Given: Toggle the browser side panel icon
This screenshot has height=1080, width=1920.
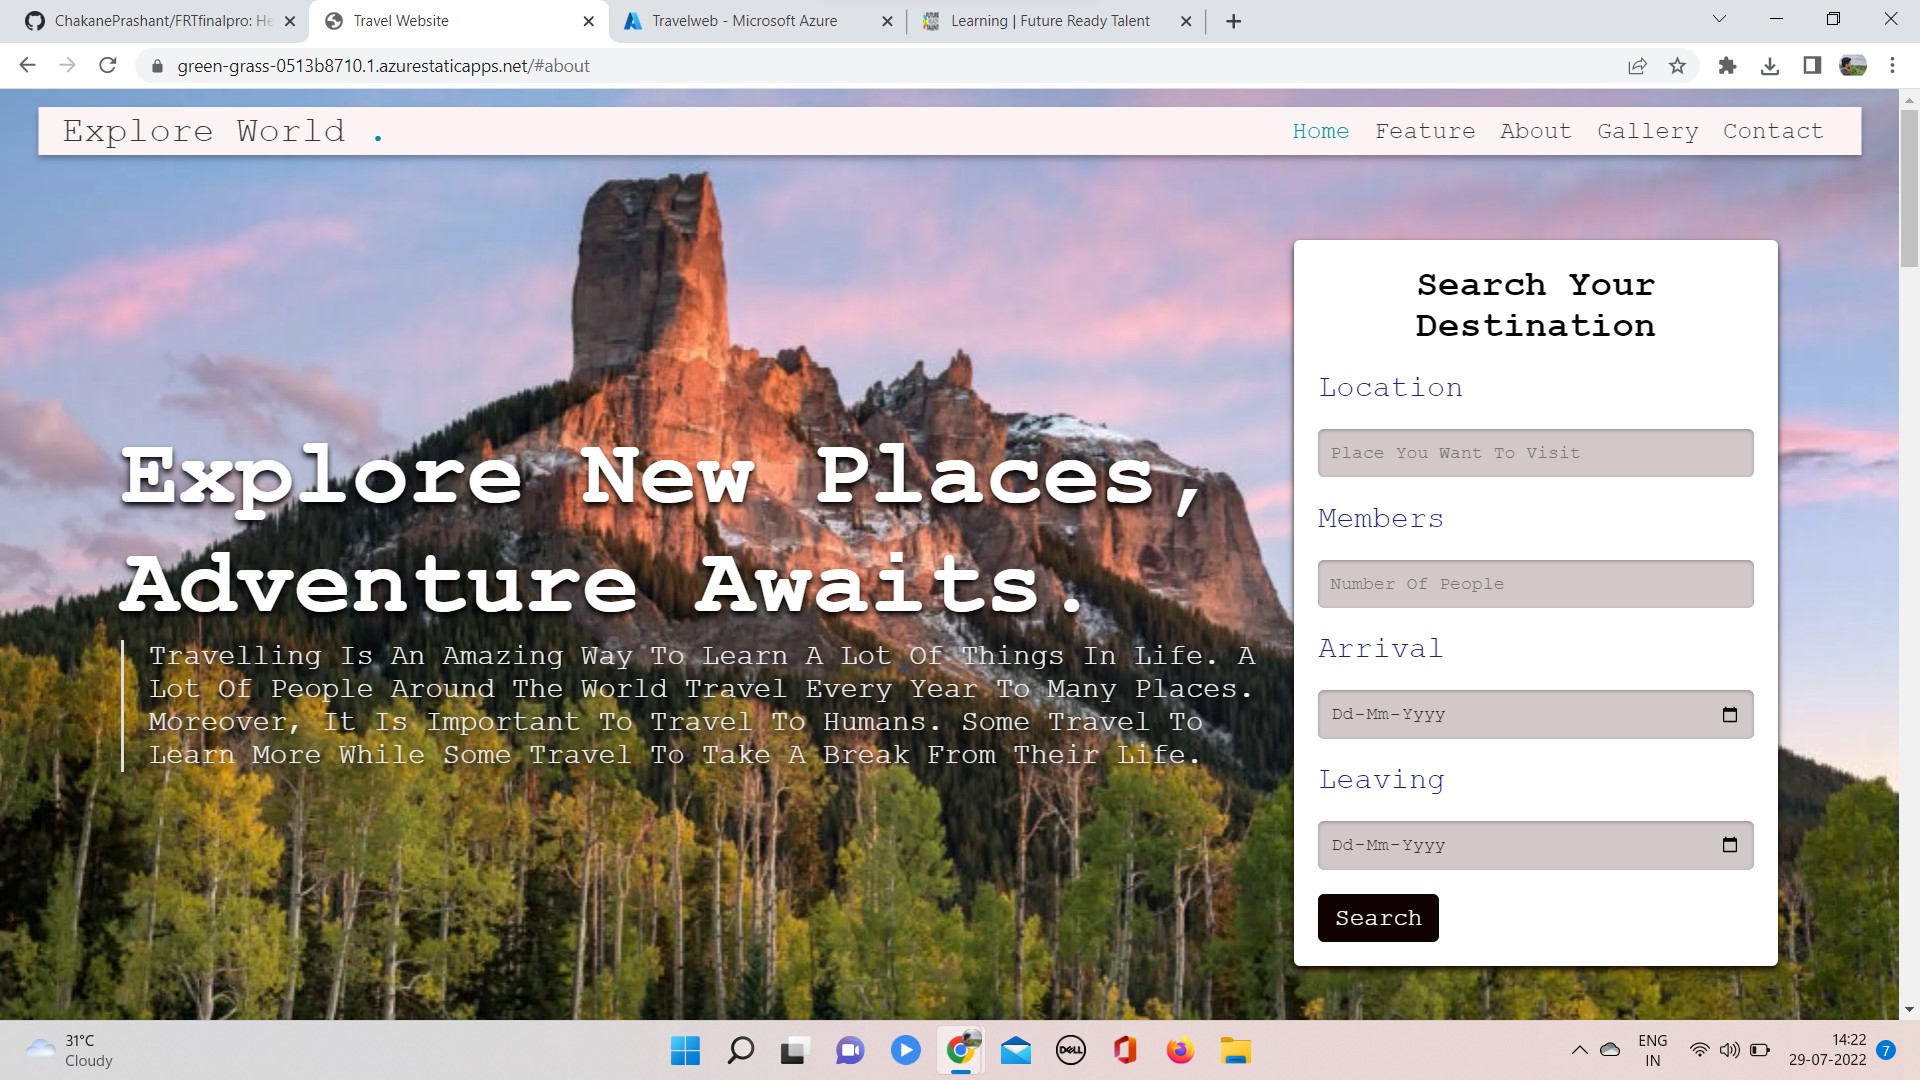Looking at the screenshot, I should 1811,66.
